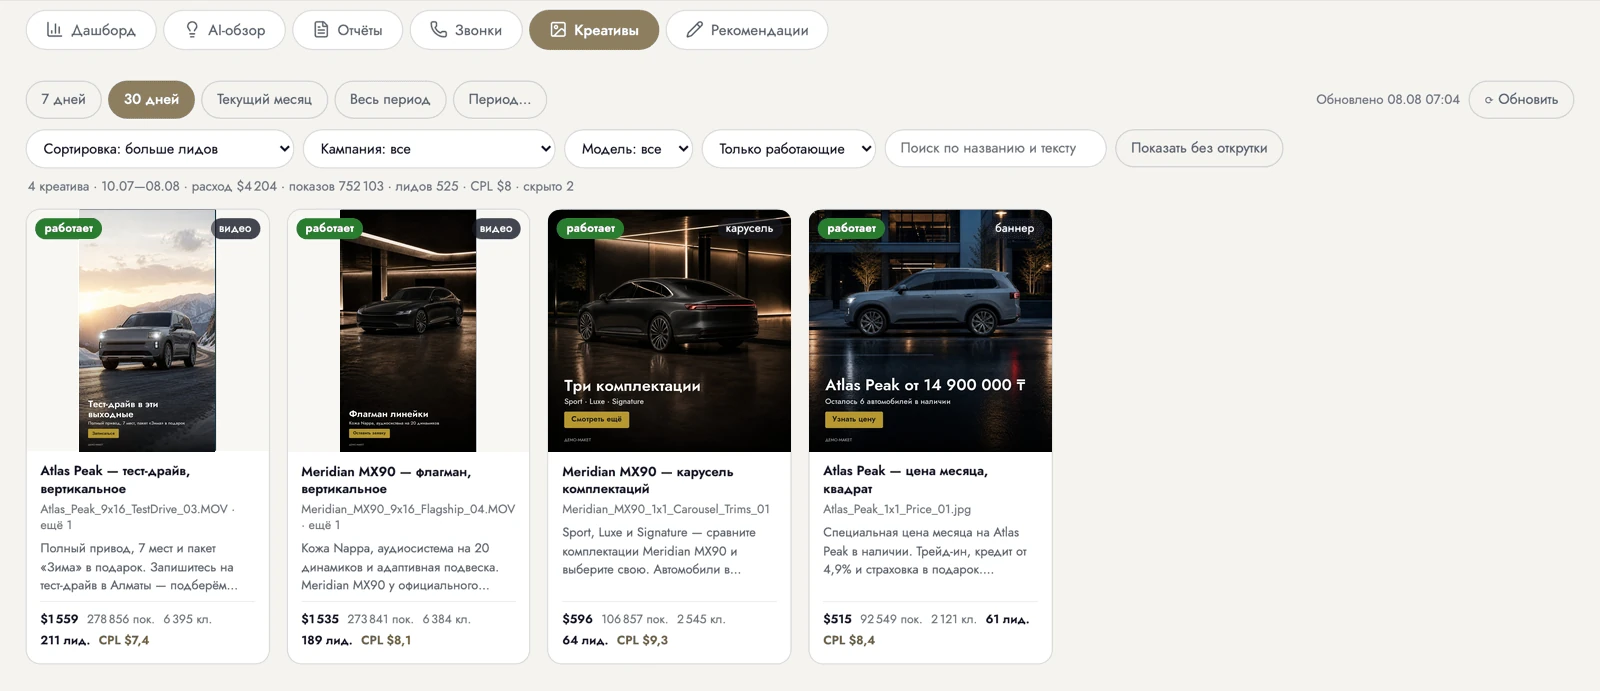Open title Atlas Peak — цена месяца, квадрат
This screenshot has height=691, width=1600.
(905, 480)
